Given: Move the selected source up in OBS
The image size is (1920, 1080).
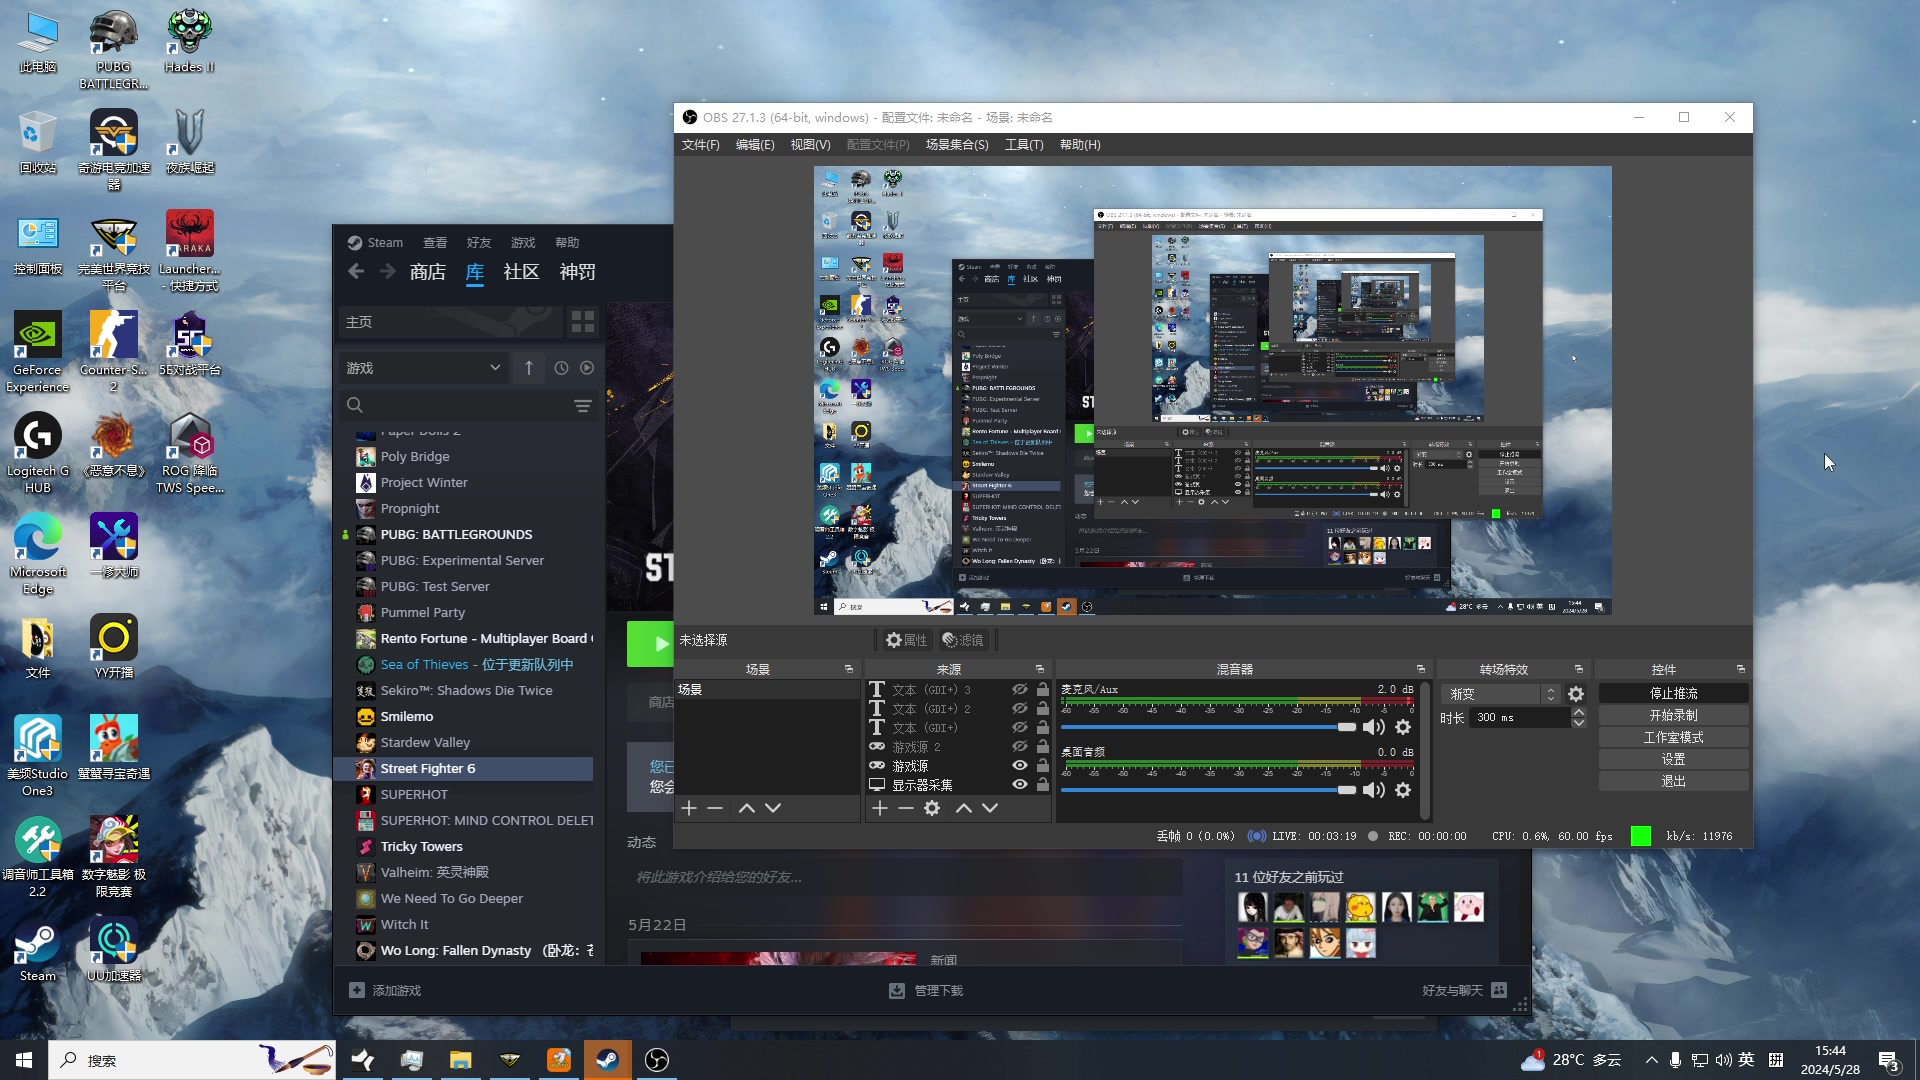Looking at the screenshot, I should coord(963,808).
